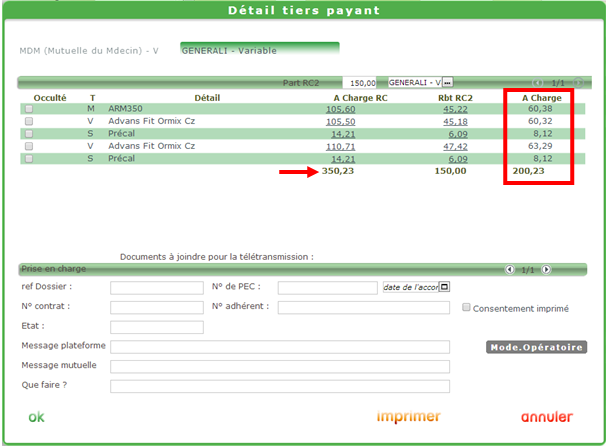Open the date de l'accord calendar picker
Image resolution: width=607 pixels, height=447 pixels.
(444, 287)
